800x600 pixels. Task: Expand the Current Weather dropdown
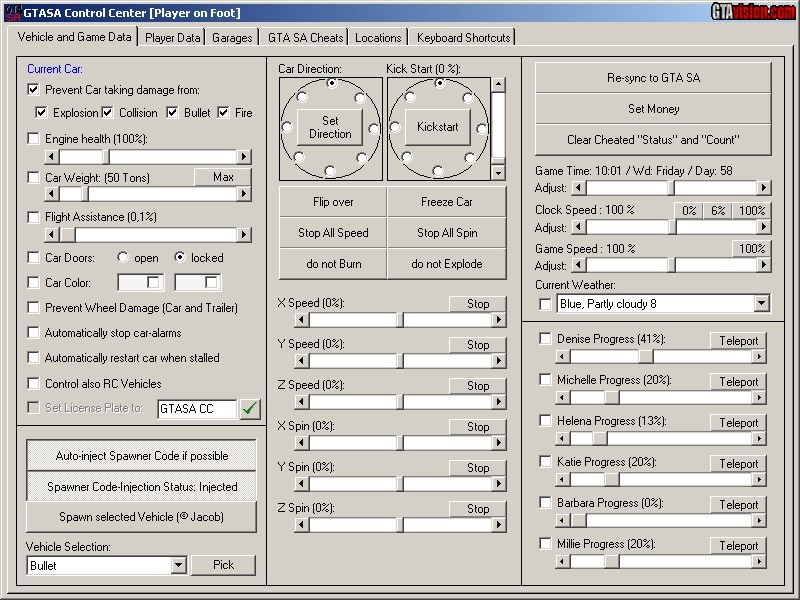coord(761,304)
